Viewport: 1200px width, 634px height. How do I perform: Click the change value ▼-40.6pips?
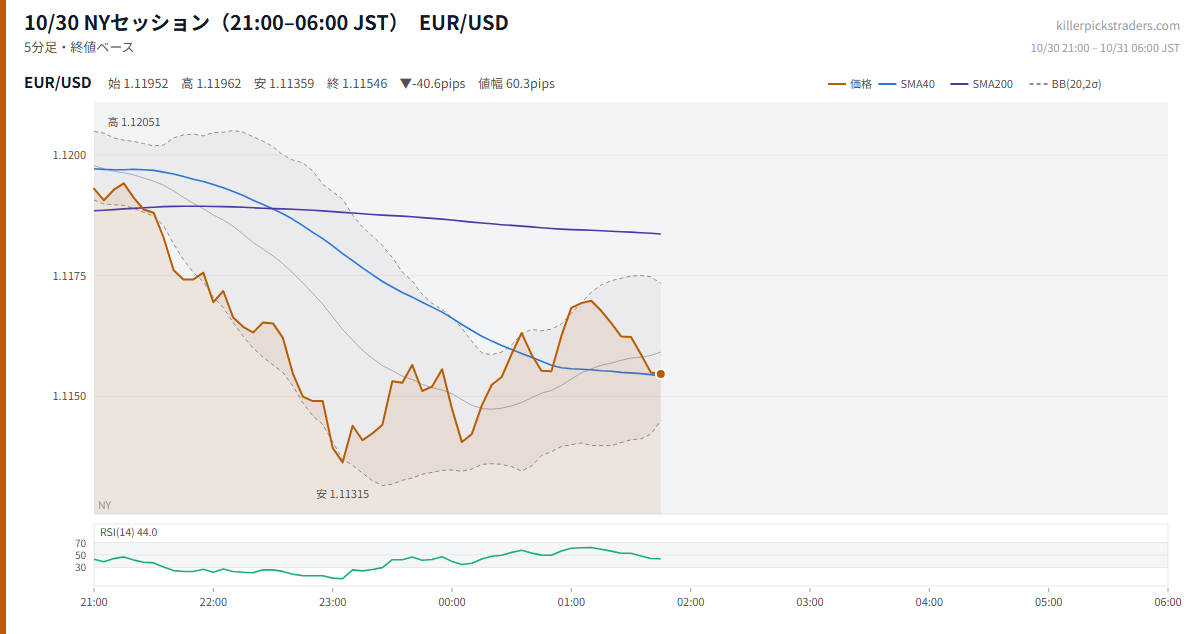click(432, 84)
